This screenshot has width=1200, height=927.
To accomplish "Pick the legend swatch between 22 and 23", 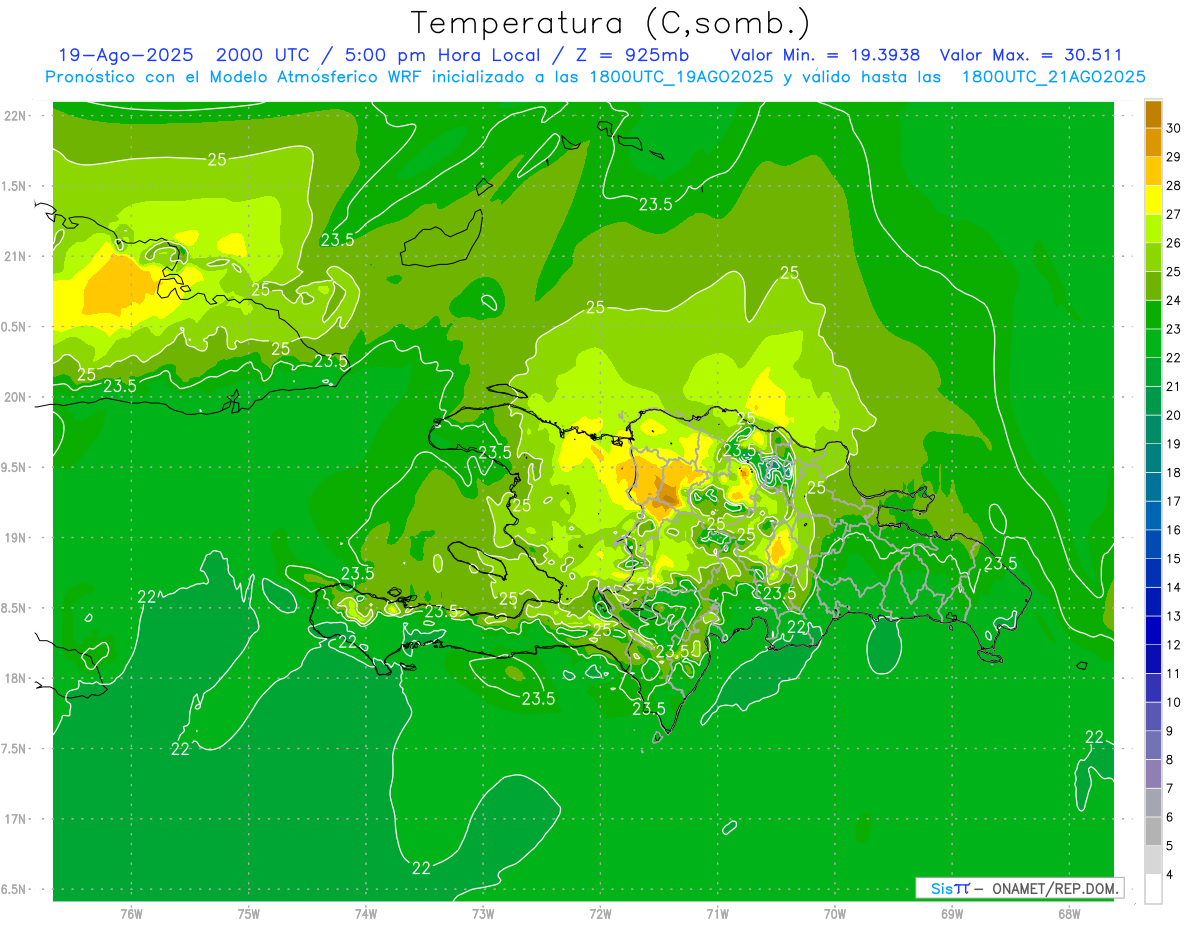I will [x=1153, y=343].
